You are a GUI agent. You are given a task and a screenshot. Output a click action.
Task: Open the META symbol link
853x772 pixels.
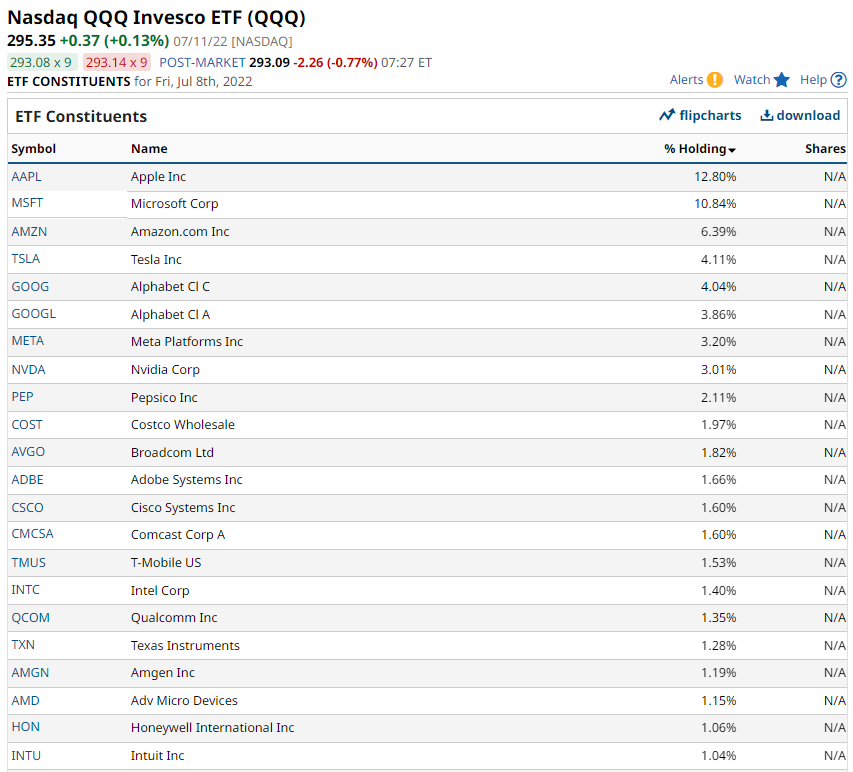click(x=28, y=341)
